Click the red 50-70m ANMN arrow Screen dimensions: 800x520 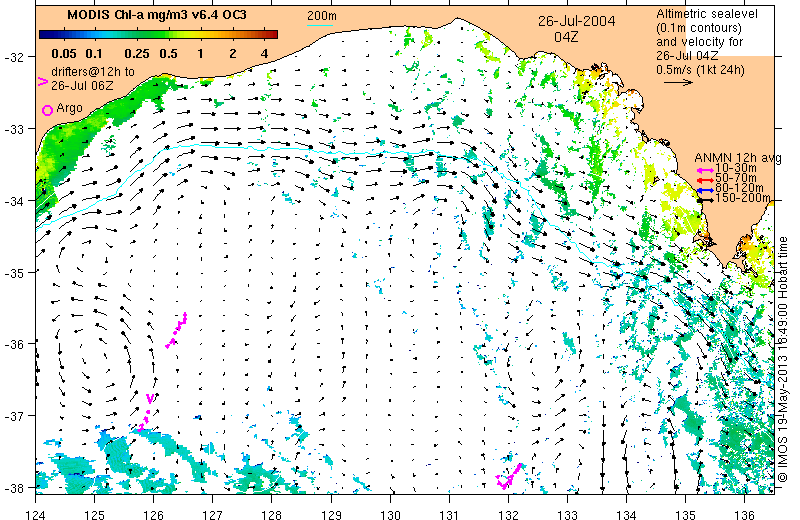click(706, 180)
